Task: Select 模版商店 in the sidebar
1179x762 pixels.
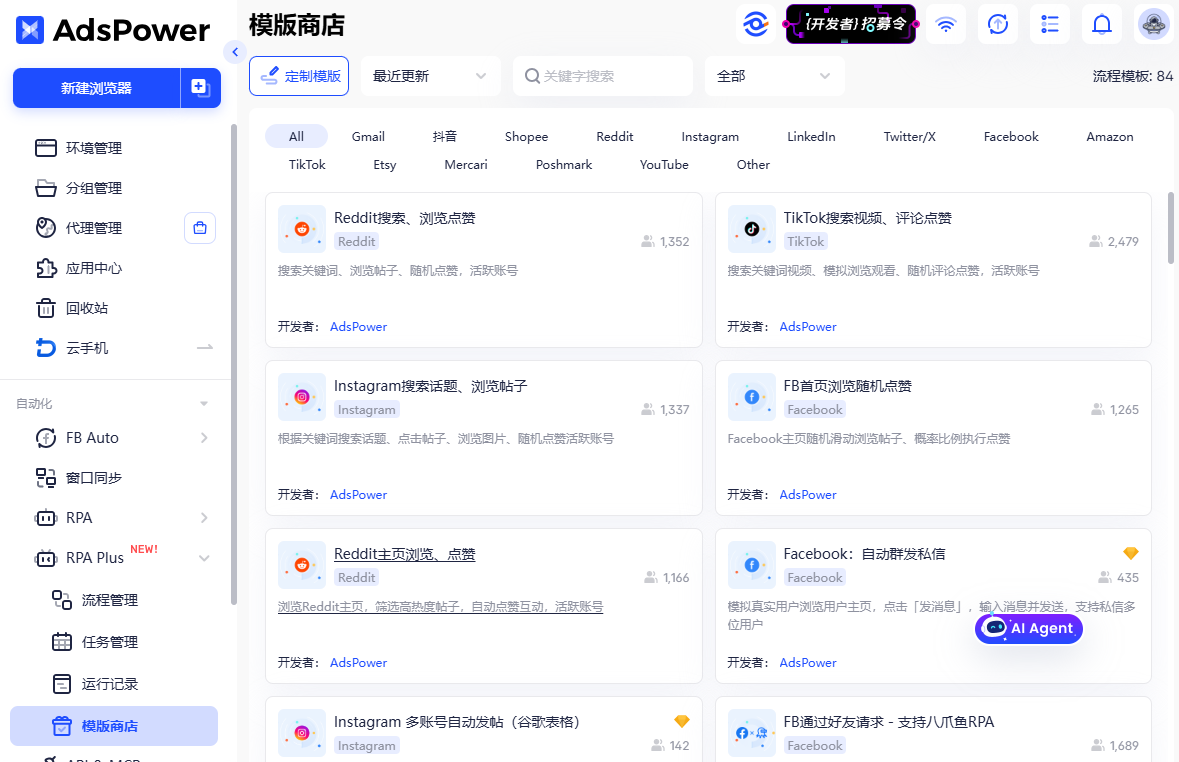Action: [114, 726]
